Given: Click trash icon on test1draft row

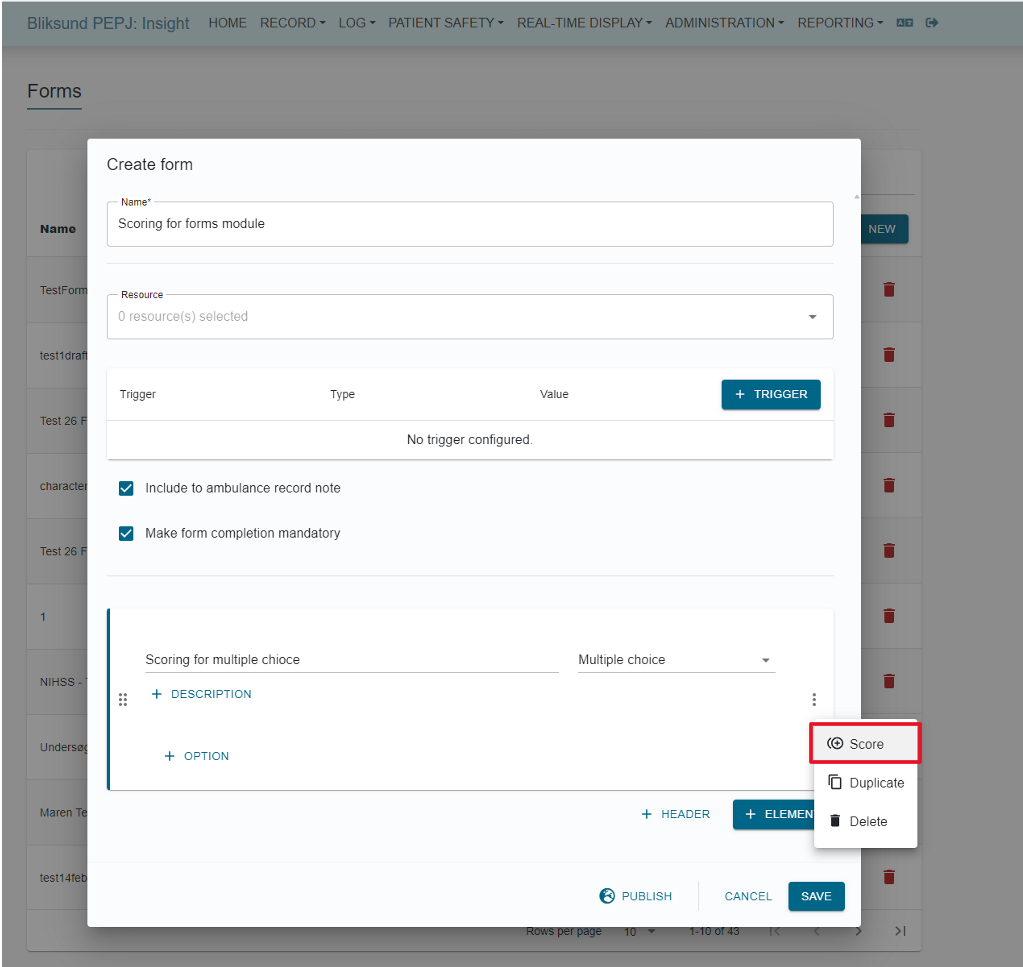Looking at the screenshot, I should click(x=889, y=354).
